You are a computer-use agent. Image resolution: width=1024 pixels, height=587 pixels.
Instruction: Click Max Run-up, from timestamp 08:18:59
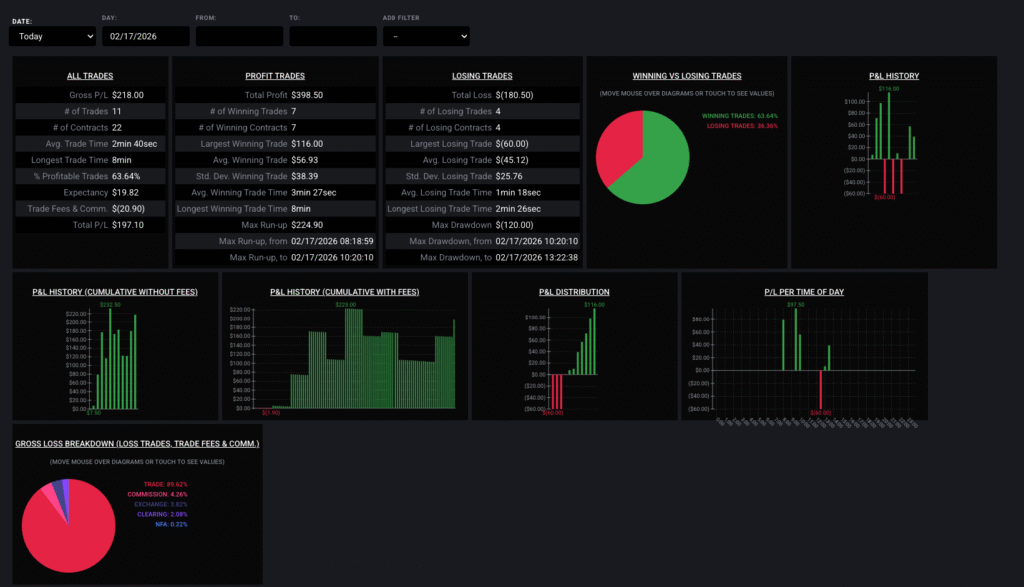(x=332, y=241)
